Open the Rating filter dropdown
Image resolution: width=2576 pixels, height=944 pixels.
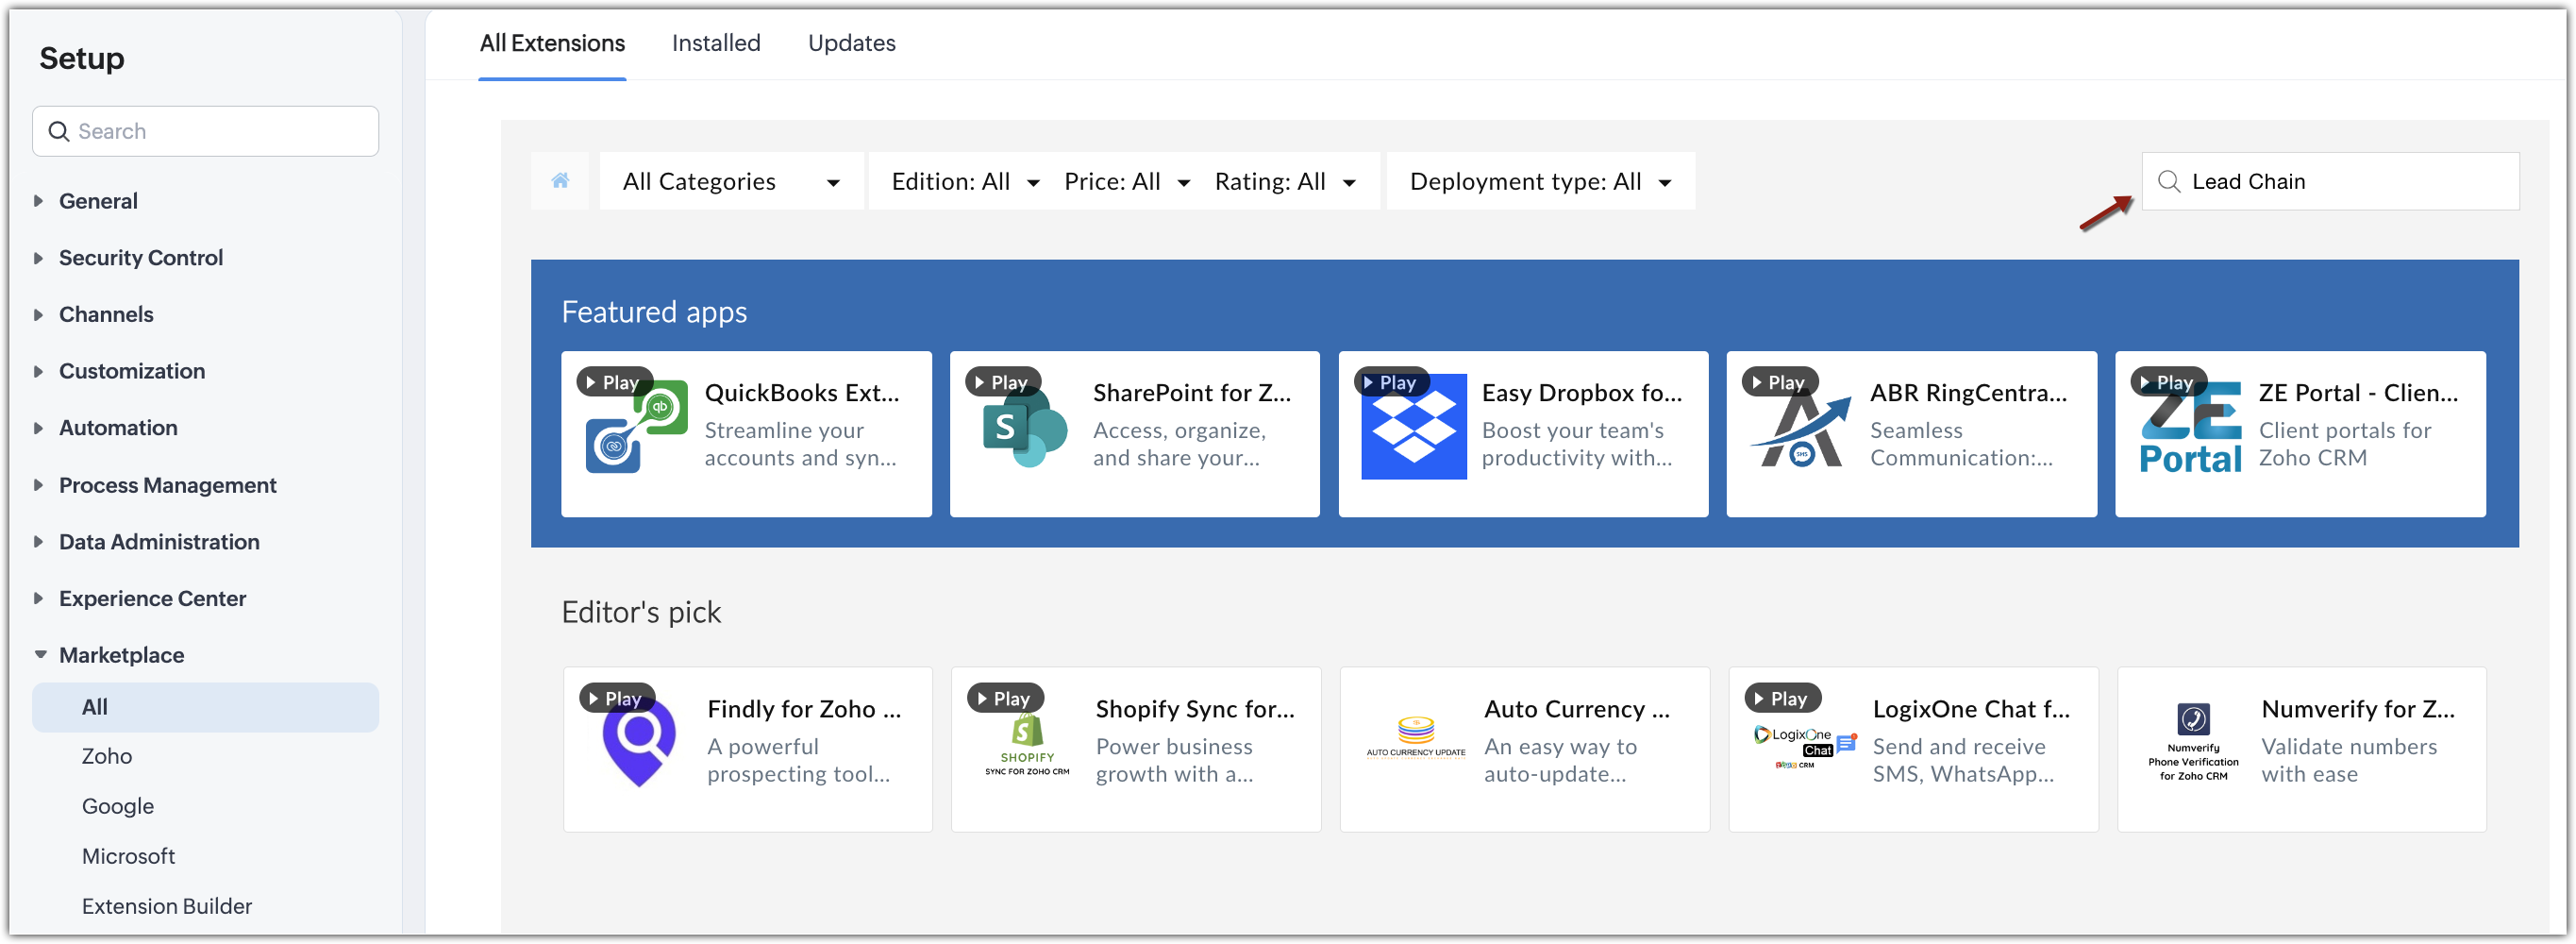click(x=1285, y=181)
